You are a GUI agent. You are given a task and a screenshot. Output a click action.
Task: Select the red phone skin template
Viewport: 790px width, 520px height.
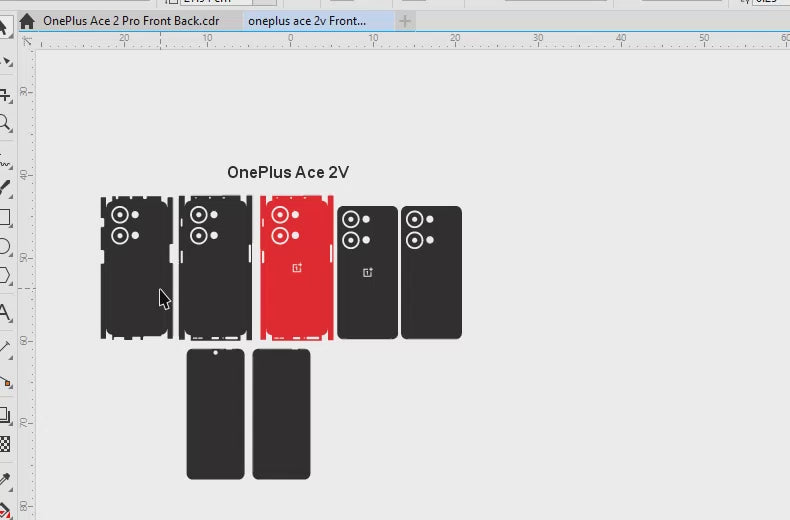(x=296, y=267)
